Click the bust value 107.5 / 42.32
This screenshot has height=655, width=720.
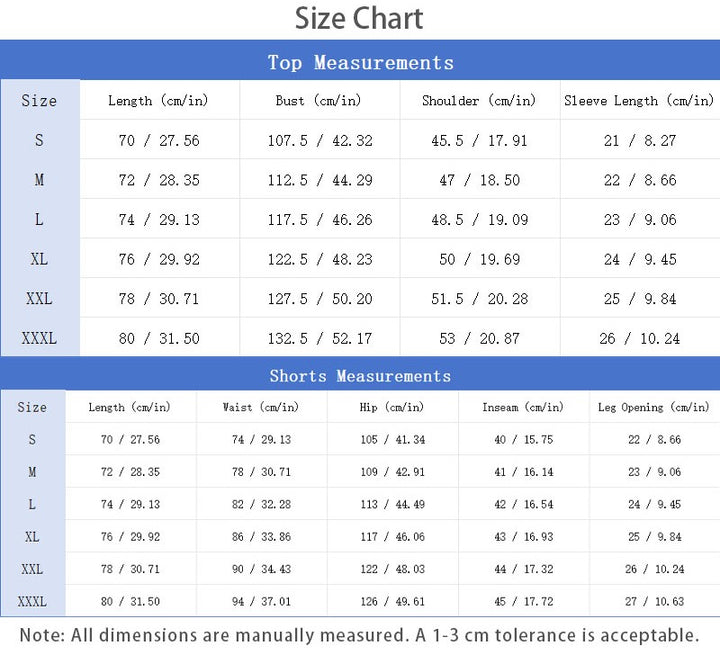tap(320, 141)
